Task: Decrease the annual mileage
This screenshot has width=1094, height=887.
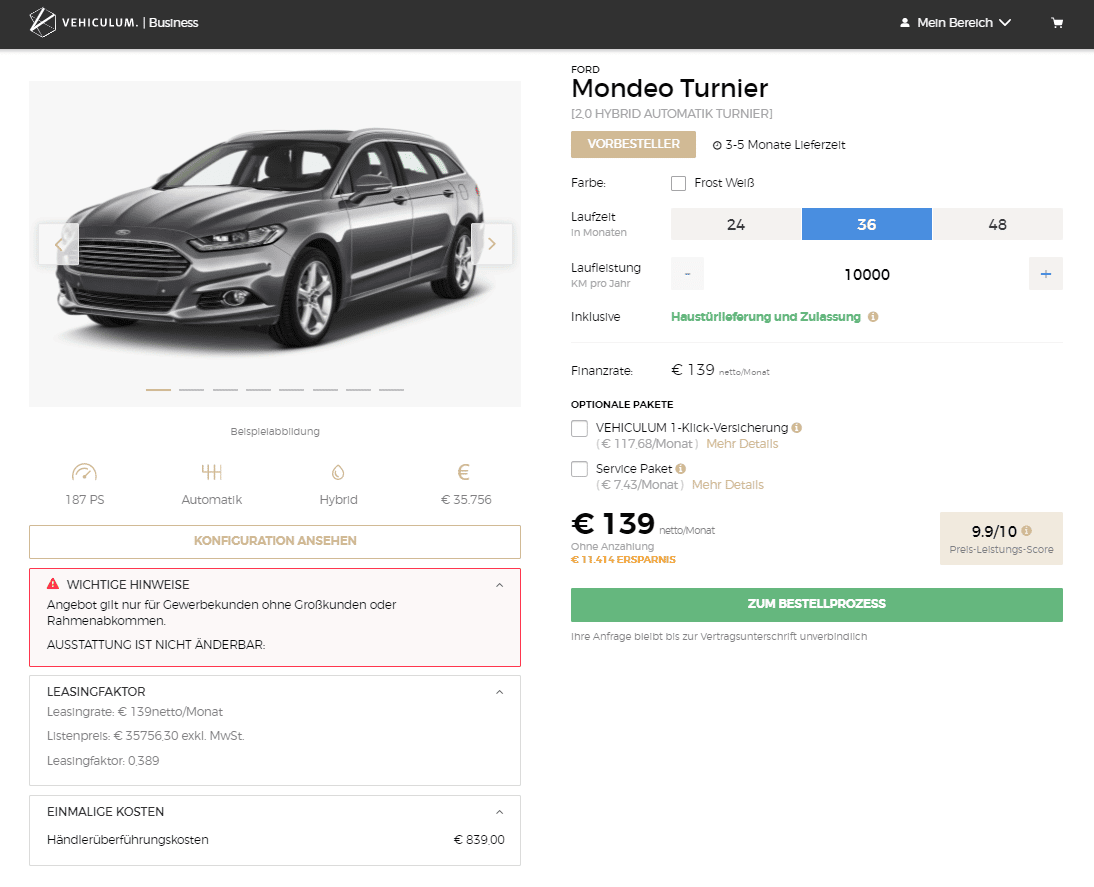Action: [687, 274]
